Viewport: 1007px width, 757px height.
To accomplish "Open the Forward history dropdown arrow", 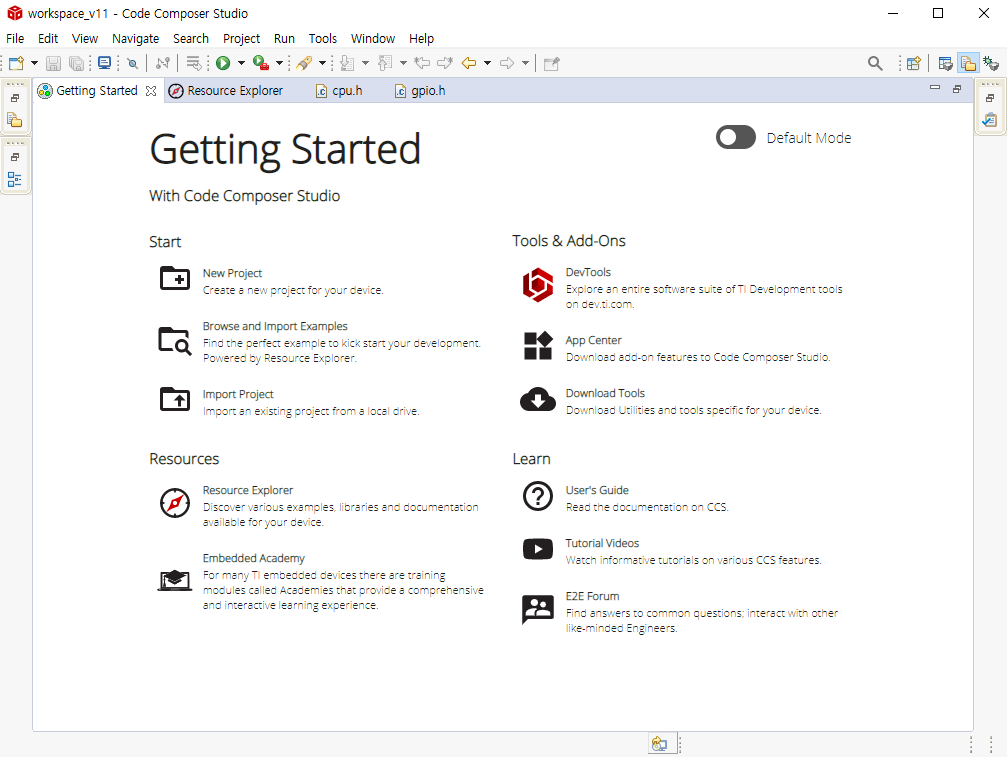I will point(525,63).
